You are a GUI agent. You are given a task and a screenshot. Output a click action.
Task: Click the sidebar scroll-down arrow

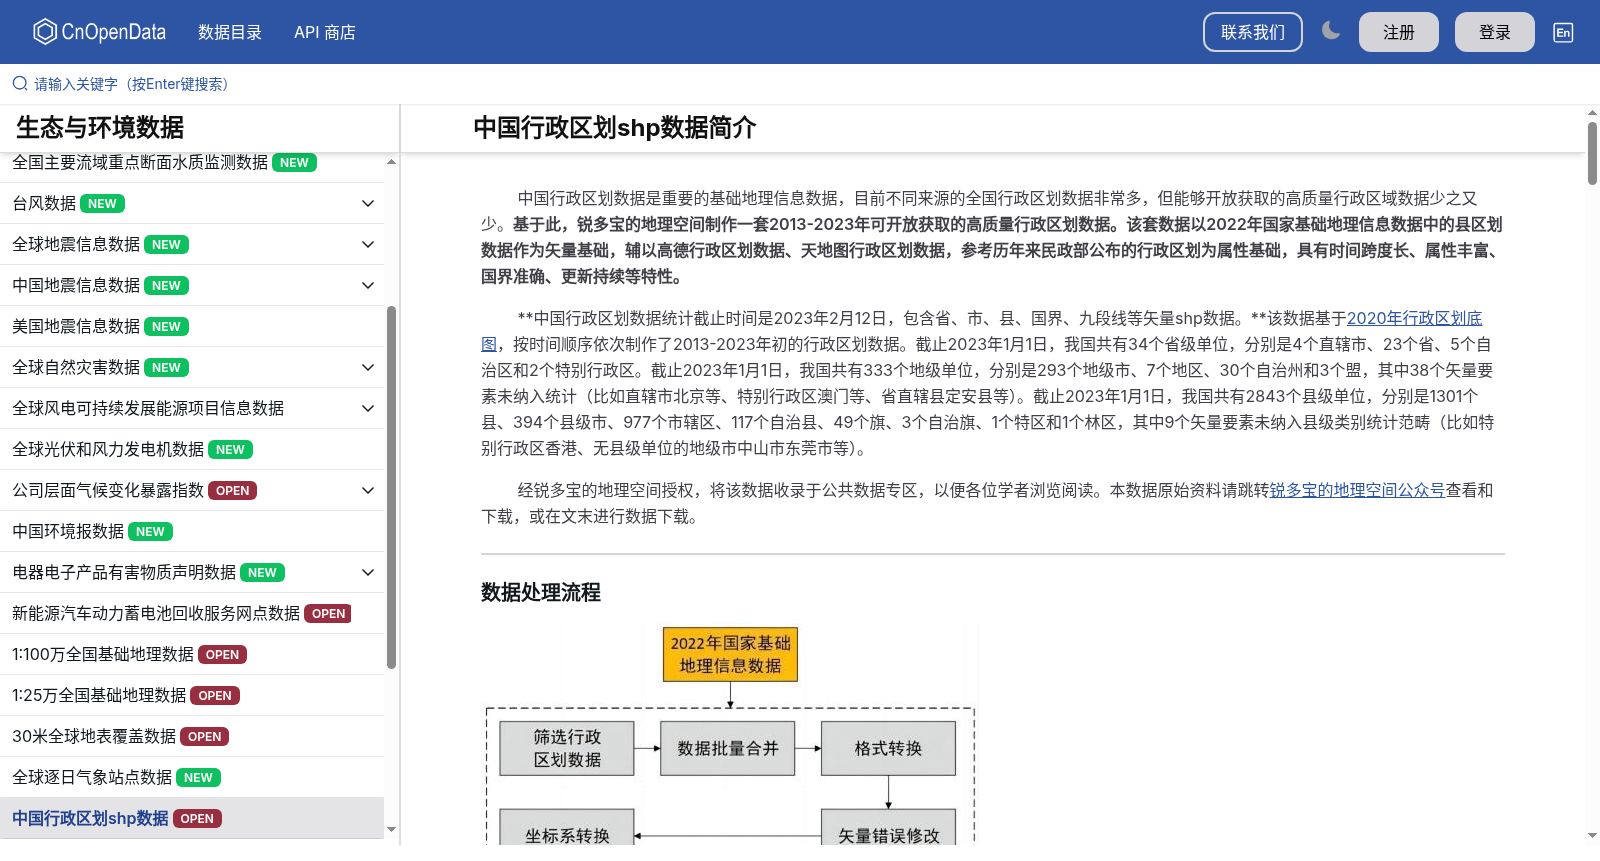point(391,829)
